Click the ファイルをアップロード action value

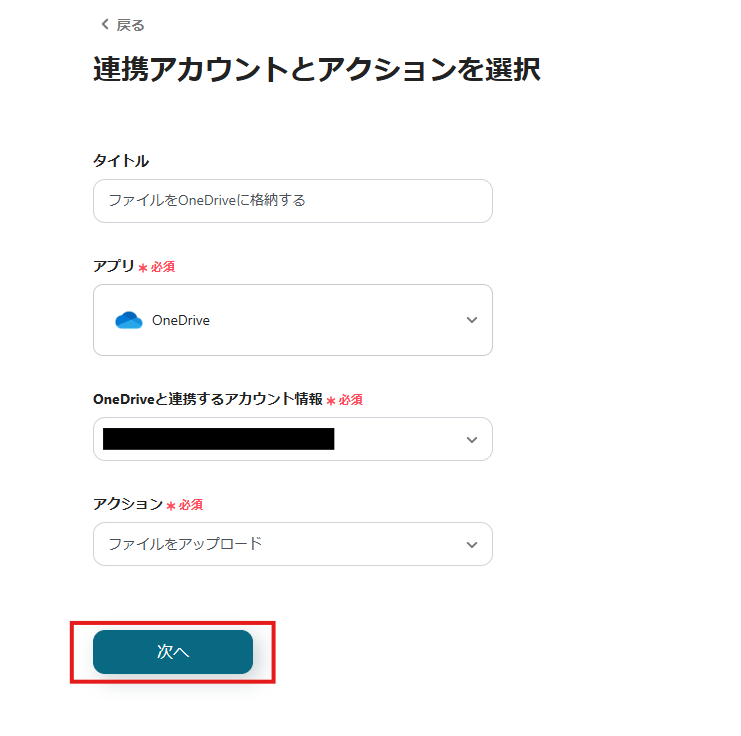click(185, 544)
